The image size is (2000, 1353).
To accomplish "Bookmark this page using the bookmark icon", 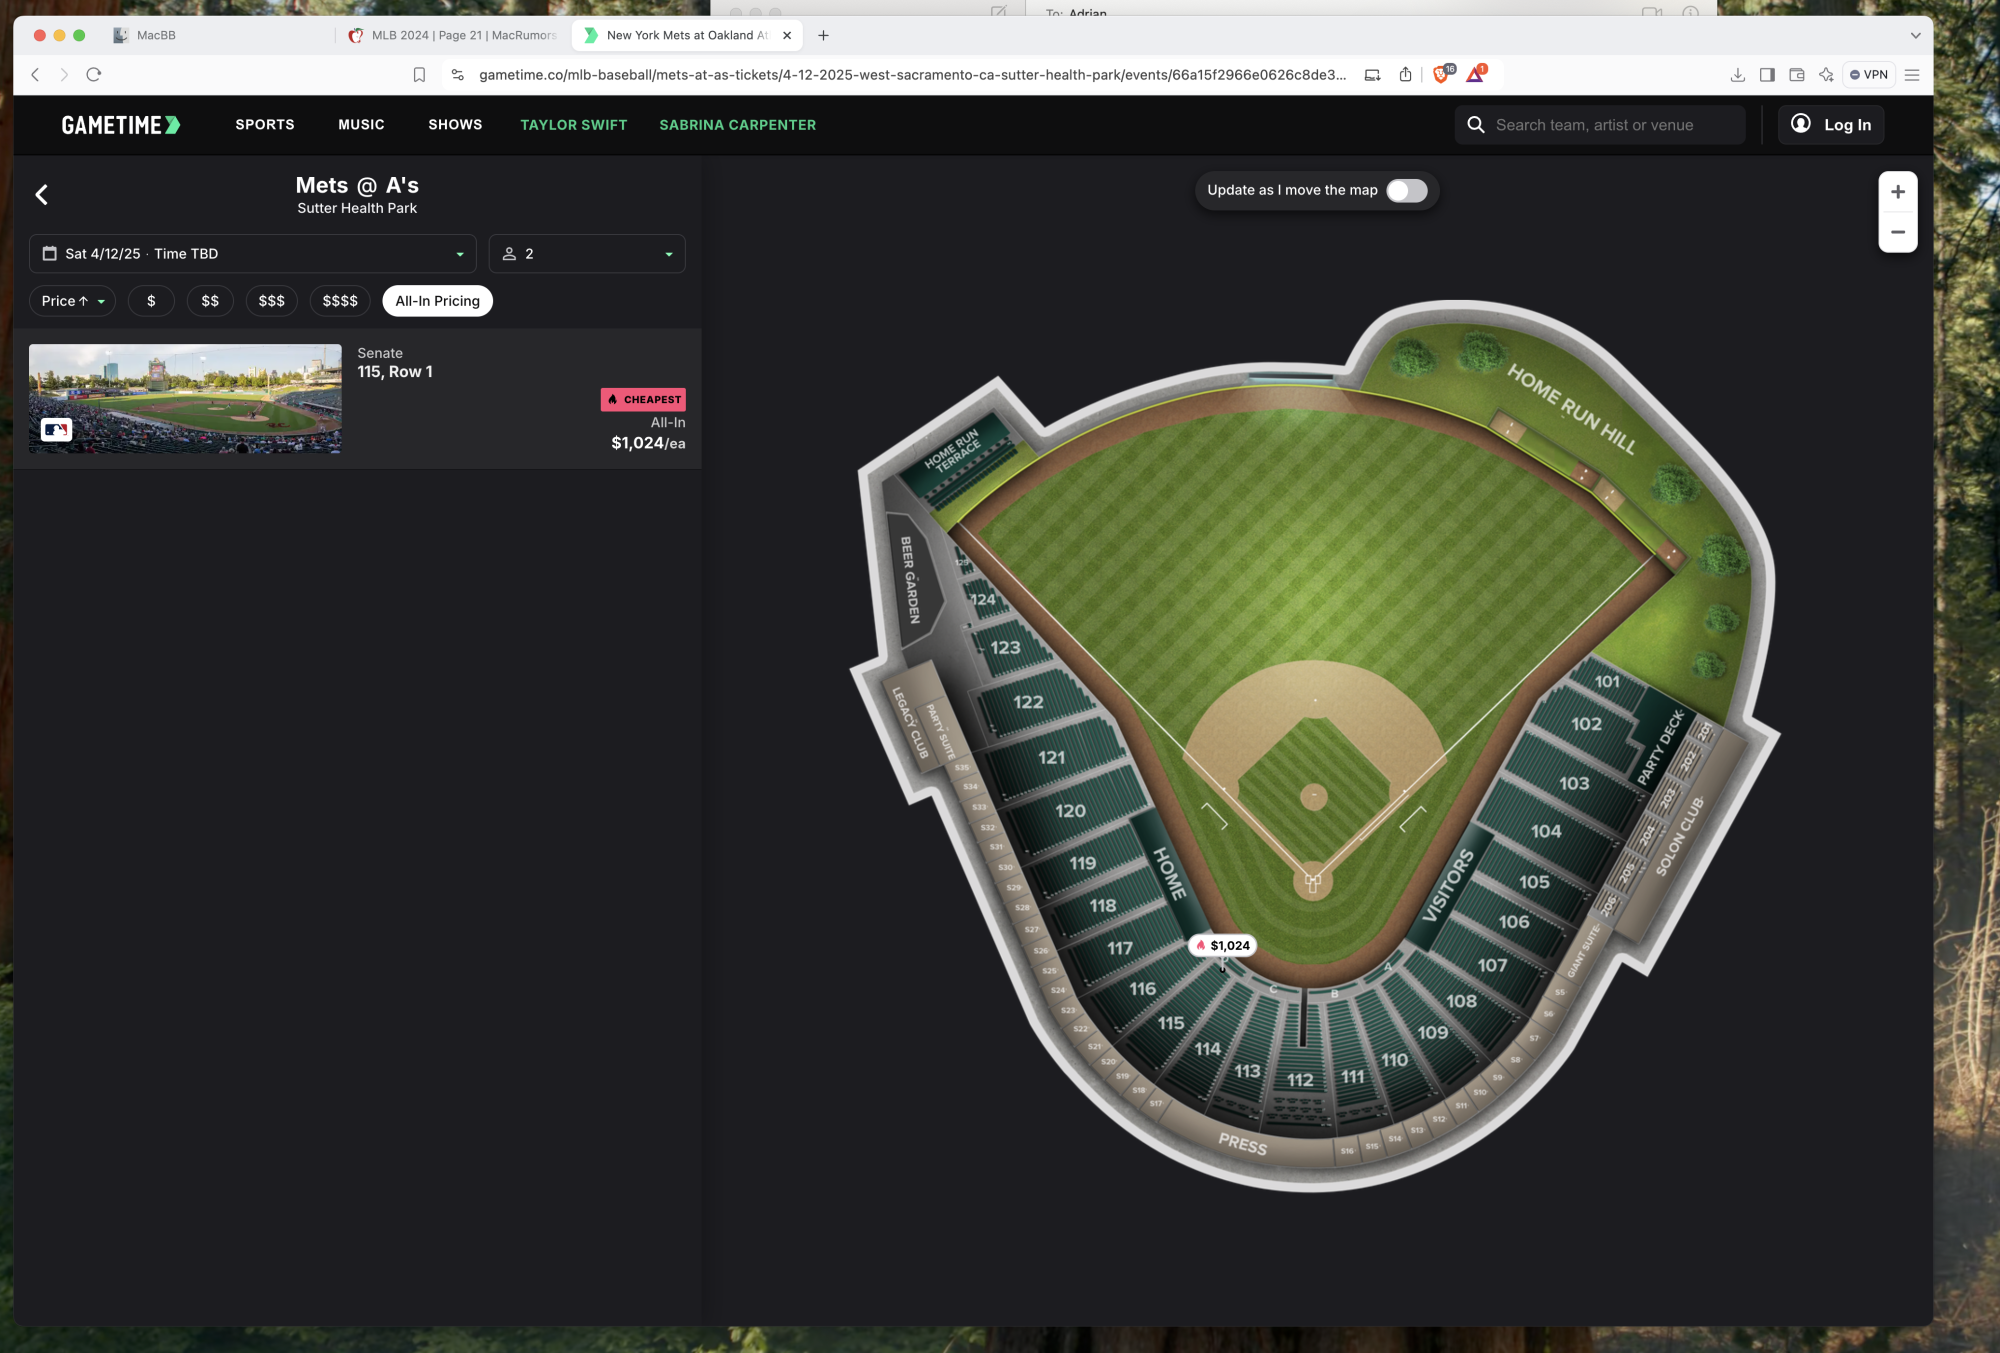I will click(419, 75).
